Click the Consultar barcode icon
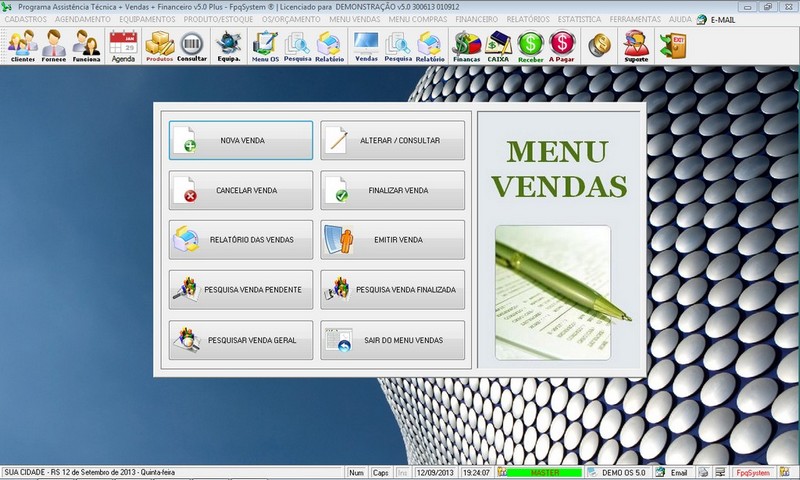The width and height of the screenshot is (800, 480). [192, 46]
